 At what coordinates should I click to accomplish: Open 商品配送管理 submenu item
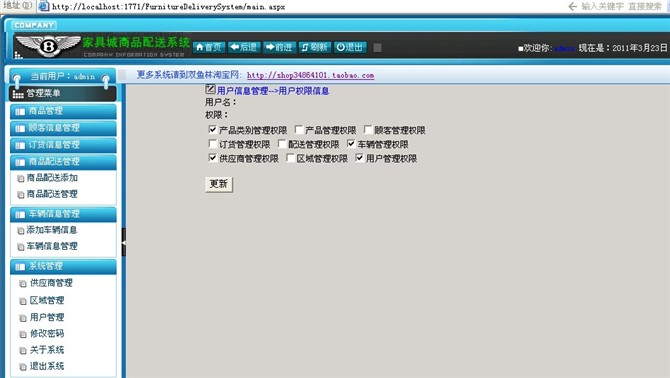click(52, 194)
